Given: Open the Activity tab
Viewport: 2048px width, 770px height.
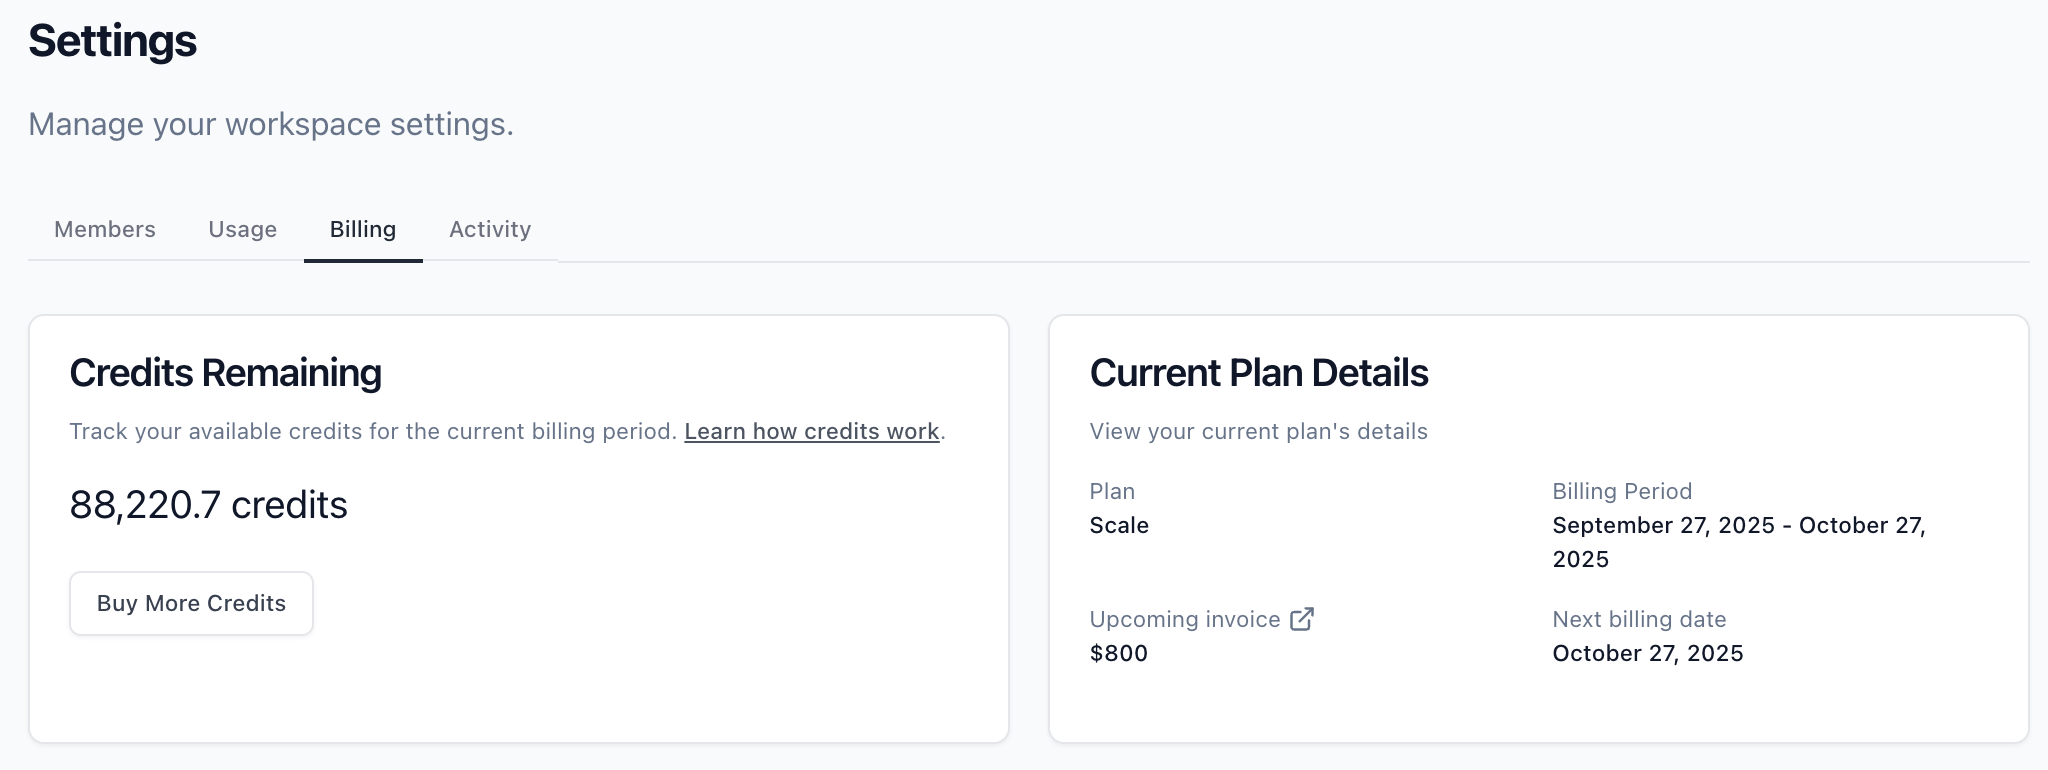Looking at the screenshot, I should click(489, 229).
